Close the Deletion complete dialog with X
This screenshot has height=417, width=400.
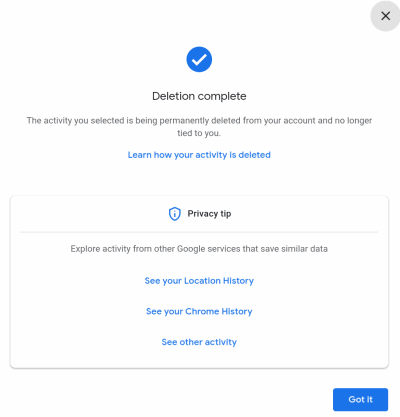pos(385,16)
